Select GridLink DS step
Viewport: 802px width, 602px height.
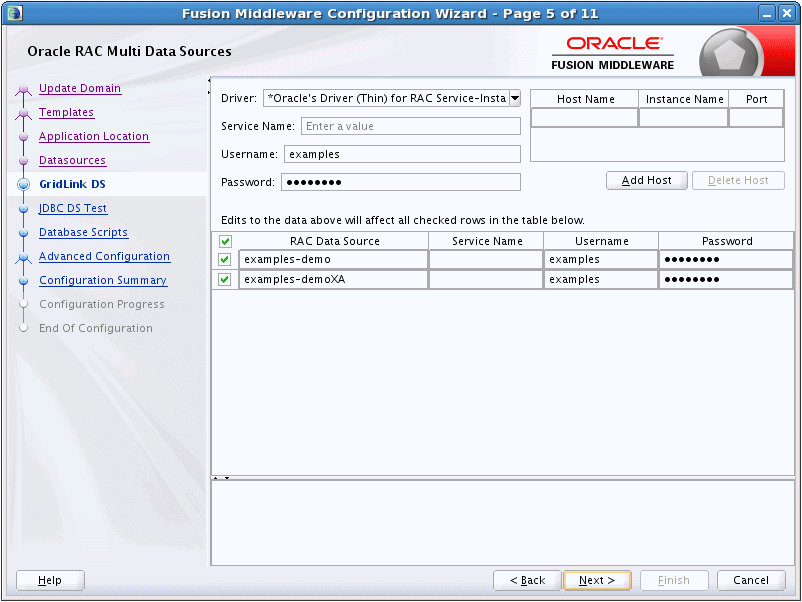coord(72,184)
